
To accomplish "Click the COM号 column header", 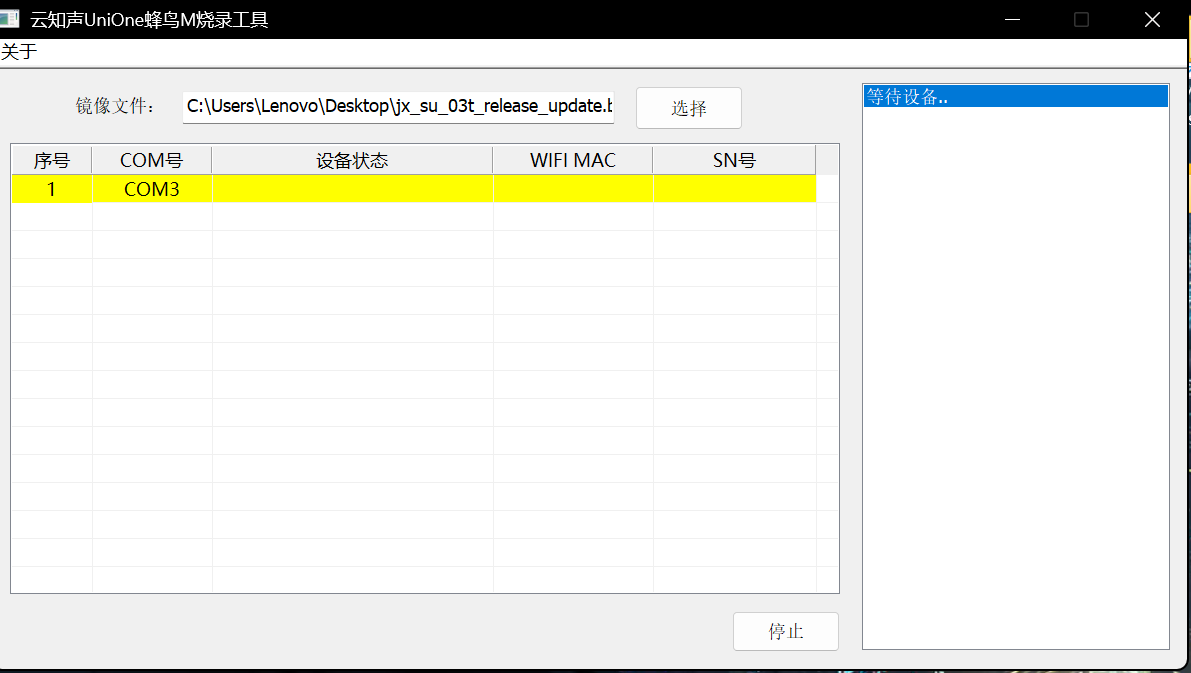I will click(151, 160).
